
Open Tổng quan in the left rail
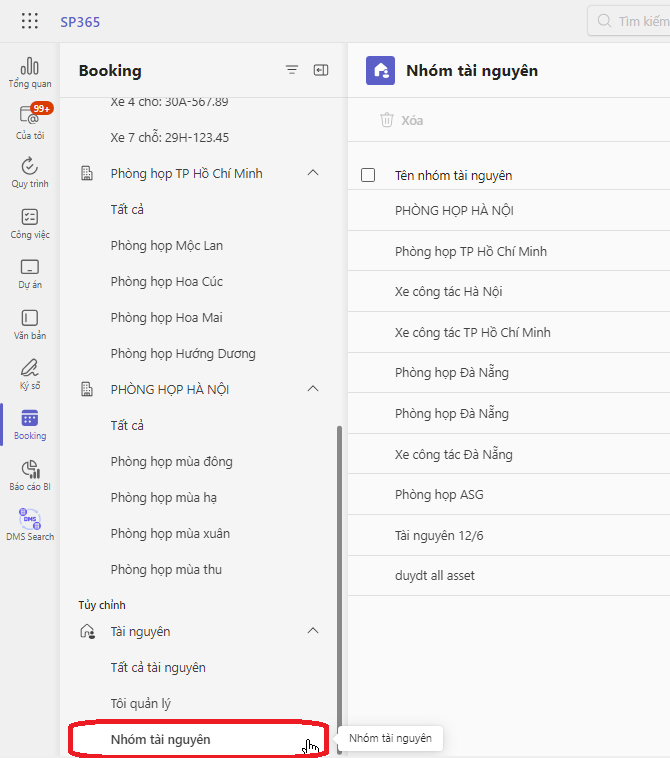click(30, 72)
